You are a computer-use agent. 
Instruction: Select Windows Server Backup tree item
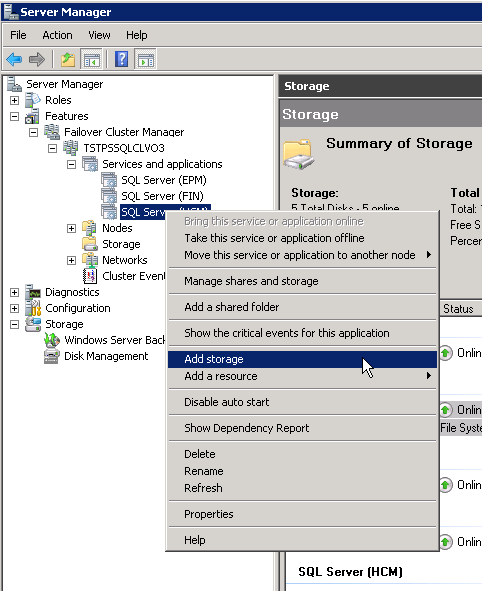115,340
